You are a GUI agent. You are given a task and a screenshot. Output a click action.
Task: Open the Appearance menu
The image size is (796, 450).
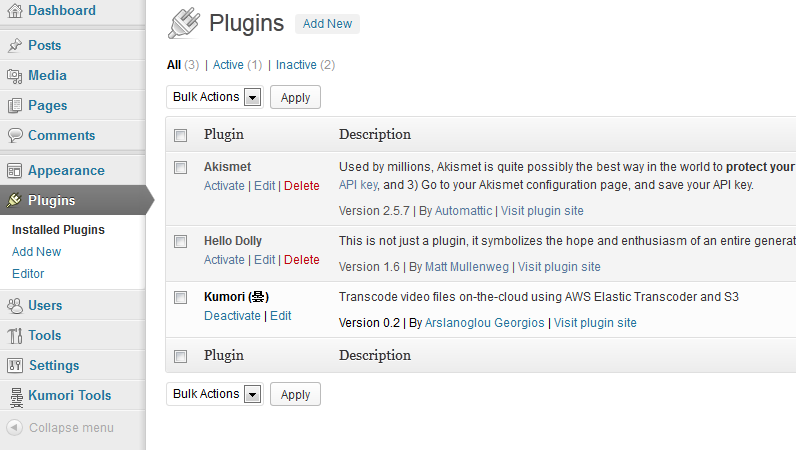[67, 170]
